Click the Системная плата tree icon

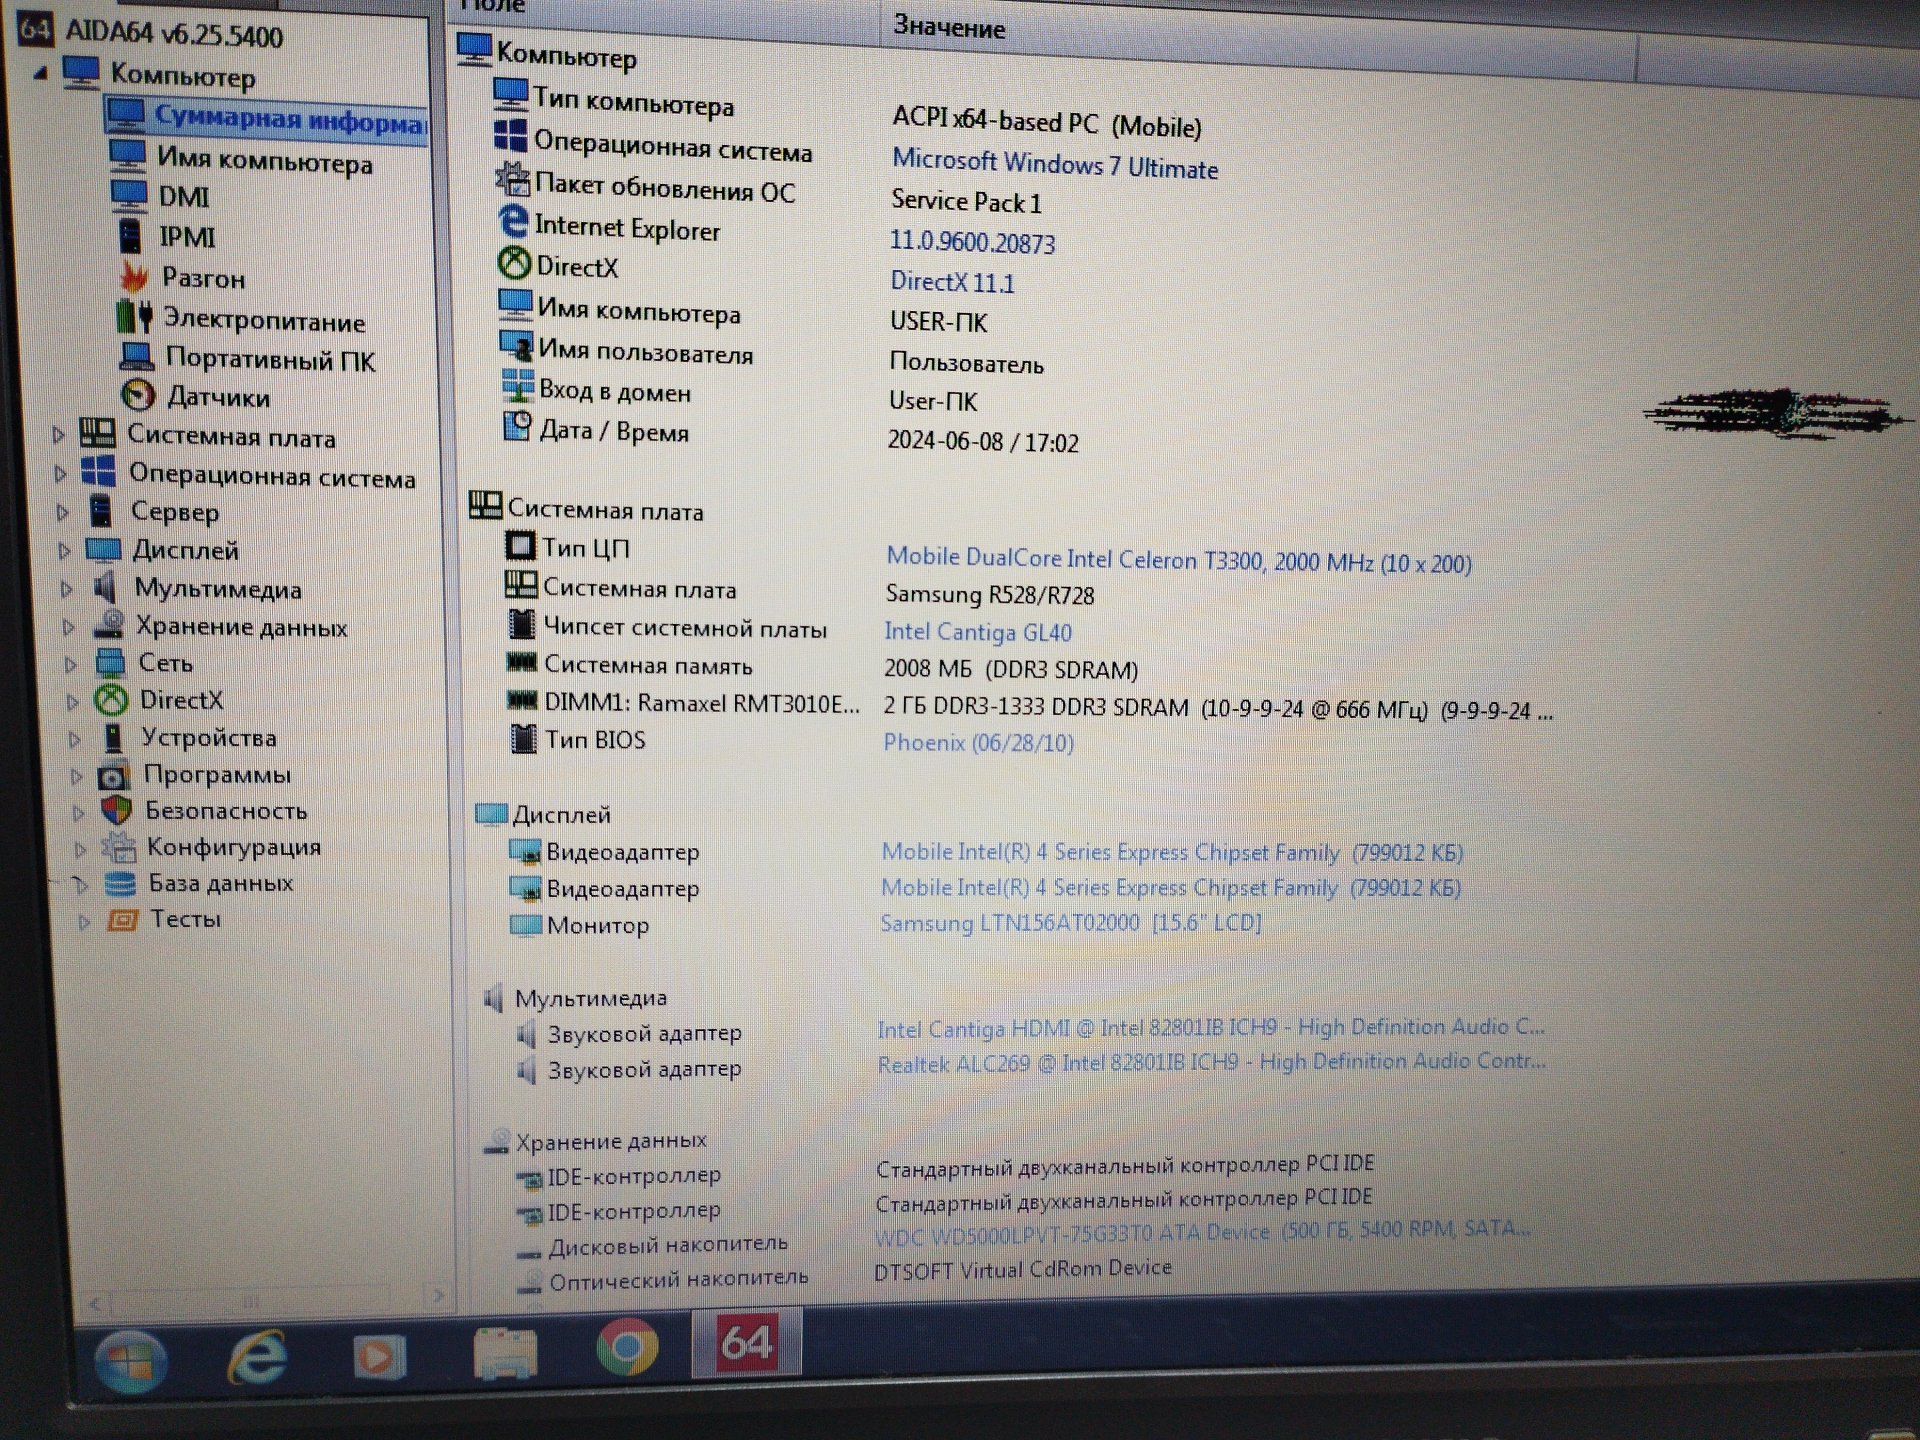[97, 434]
